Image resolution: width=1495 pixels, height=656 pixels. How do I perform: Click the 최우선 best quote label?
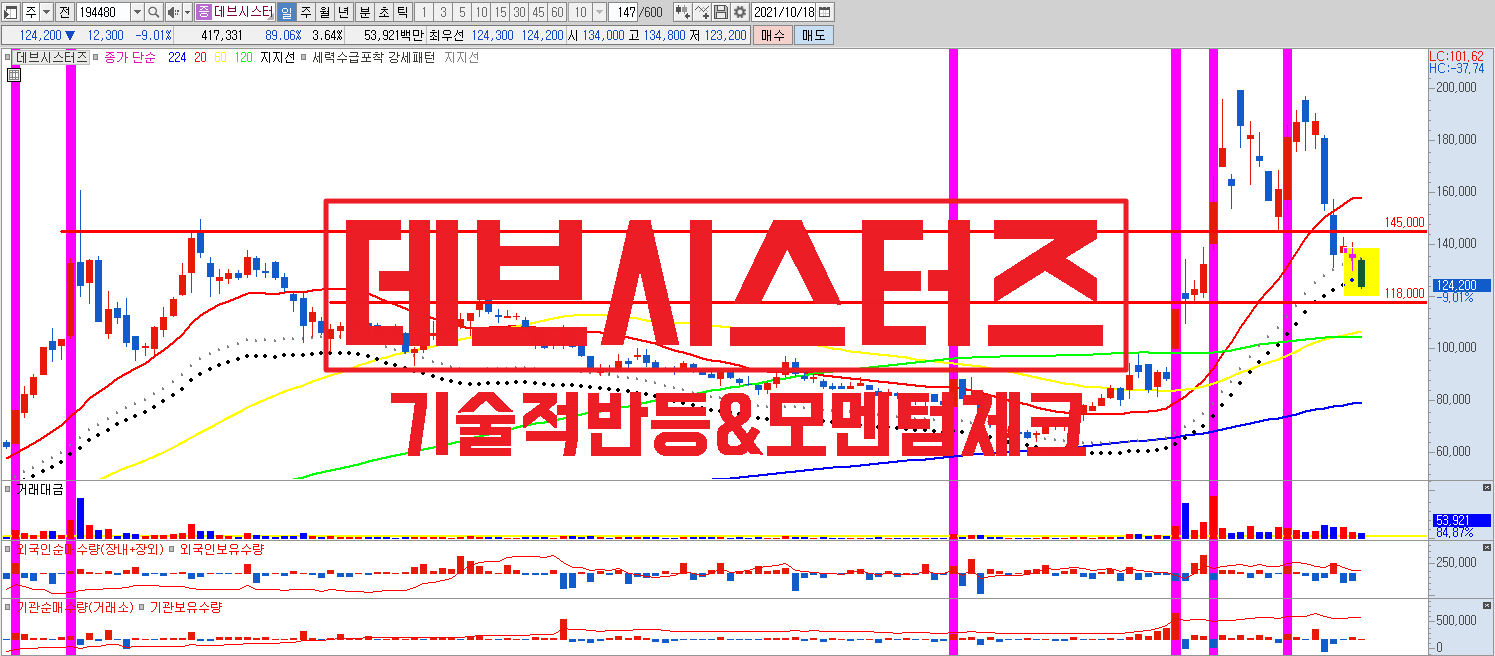[446, 35]
